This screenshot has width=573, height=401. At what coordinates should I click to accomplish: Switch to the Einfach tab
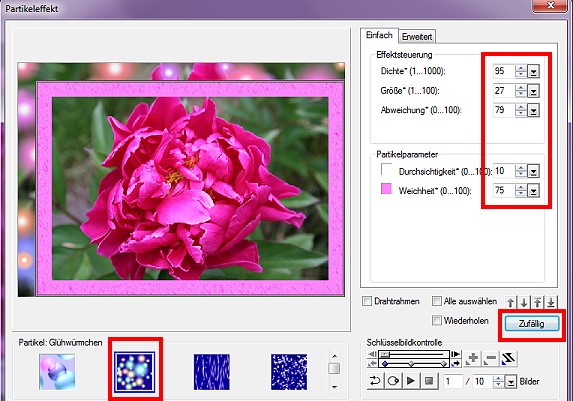coord(379,35)
